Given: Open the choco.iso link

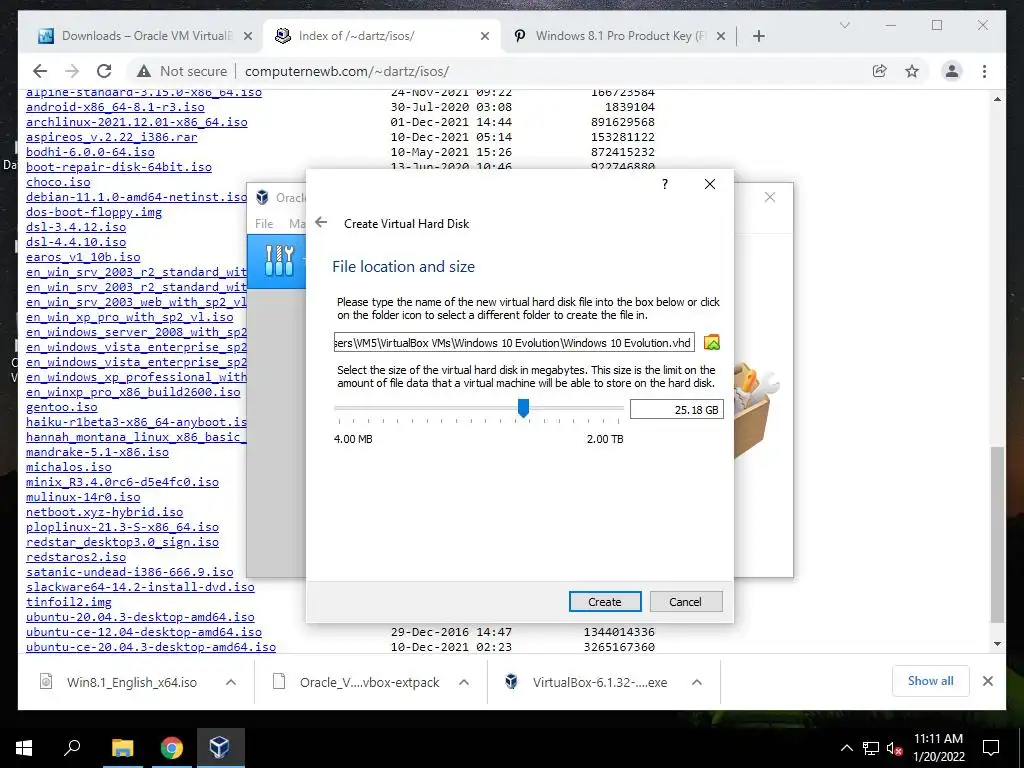Looking at the screenshot, I should tap(58, 182).
